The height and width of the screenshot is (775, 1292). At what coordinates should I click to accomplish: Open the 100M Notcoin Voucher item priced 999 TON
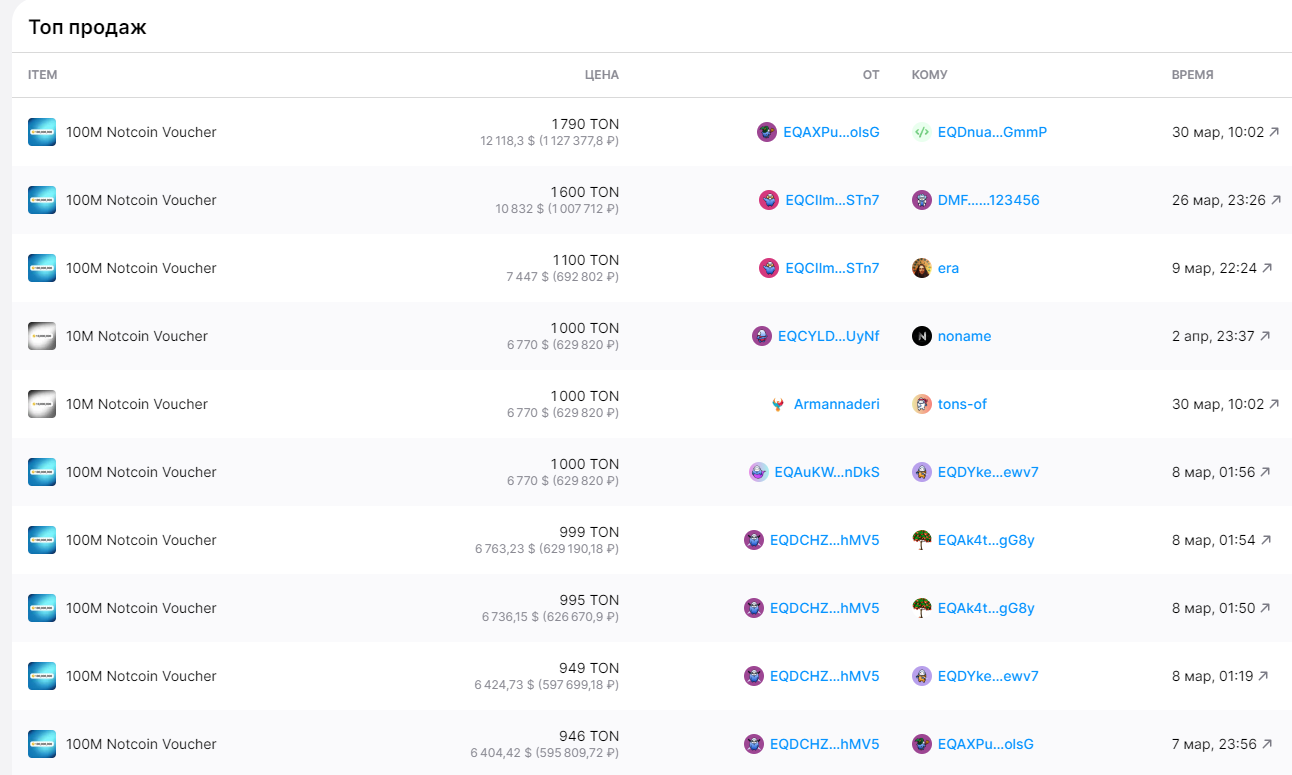pos(141,540)
